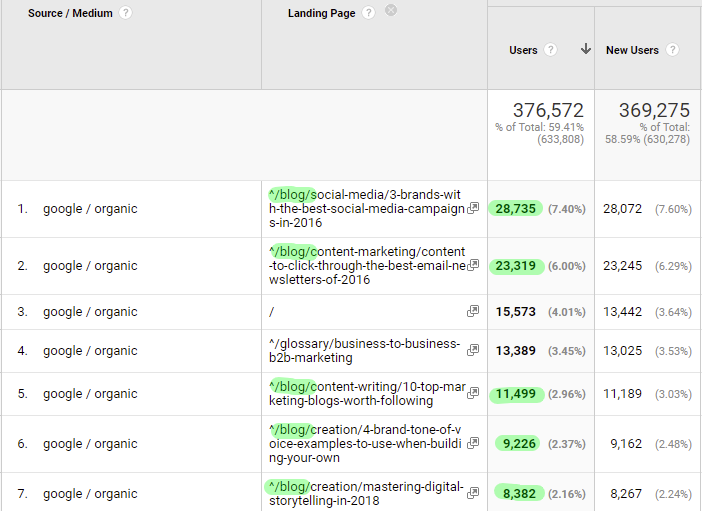The width and height of the screenshot is (702, 511).
Task: Select New Users value 13,025
Action: coord(622,351)
